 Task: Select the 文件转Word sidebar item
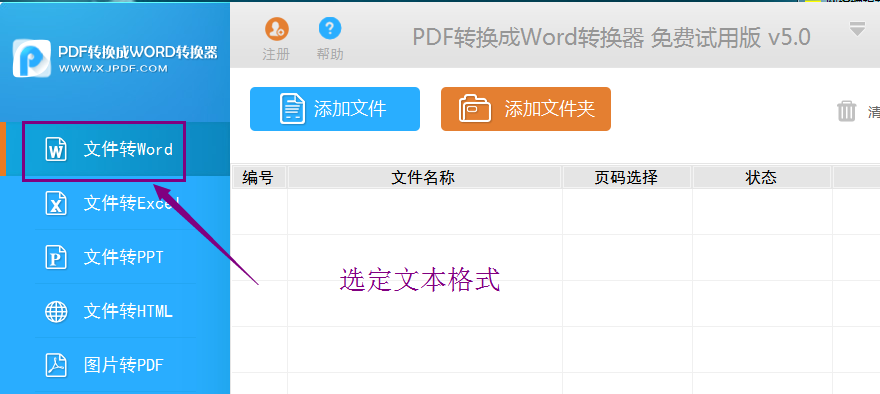[x=115, y=150]
